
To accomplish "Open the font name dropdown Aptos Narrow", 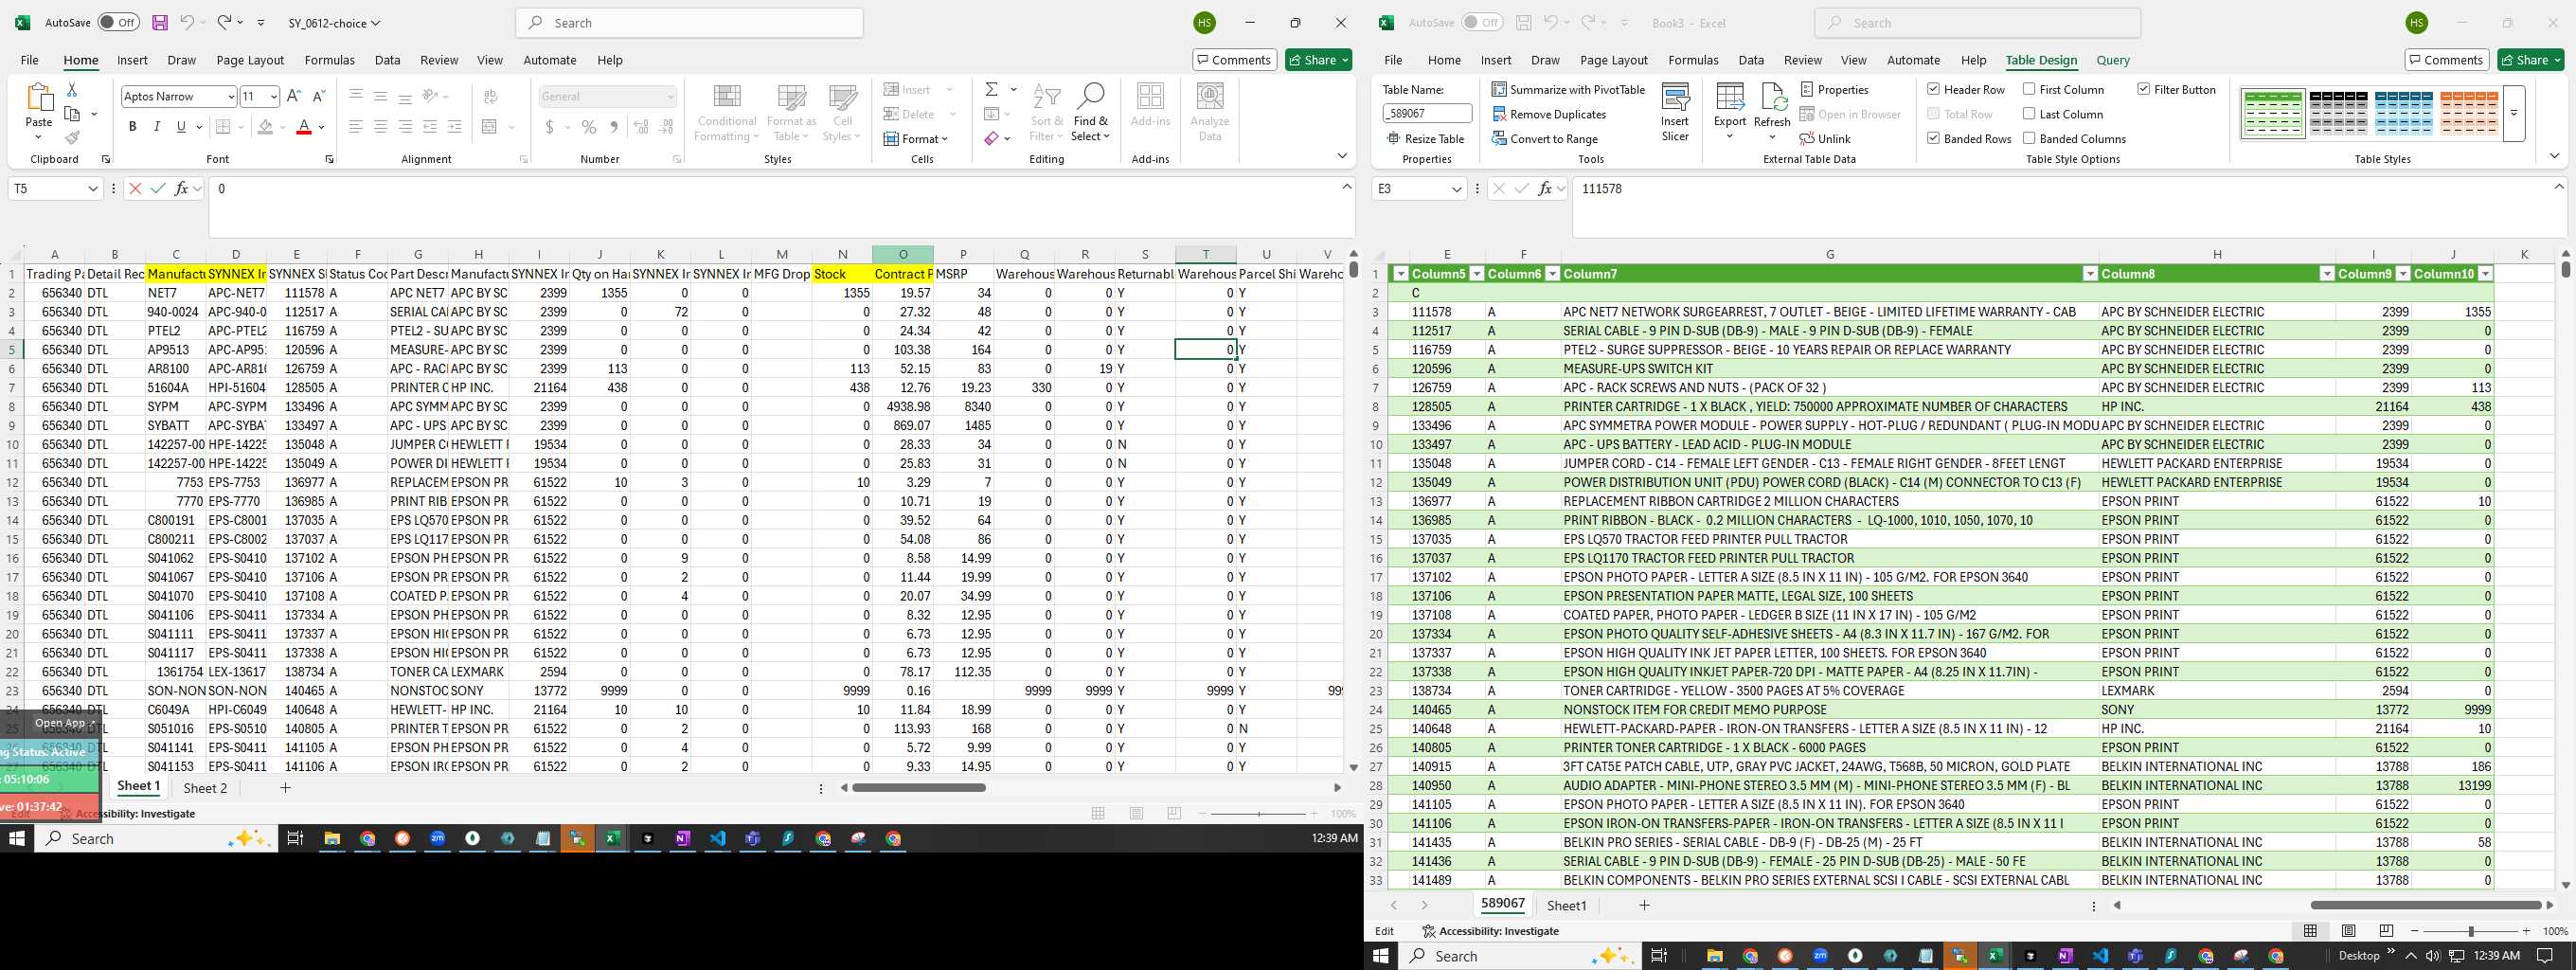I will coord(231,97).
